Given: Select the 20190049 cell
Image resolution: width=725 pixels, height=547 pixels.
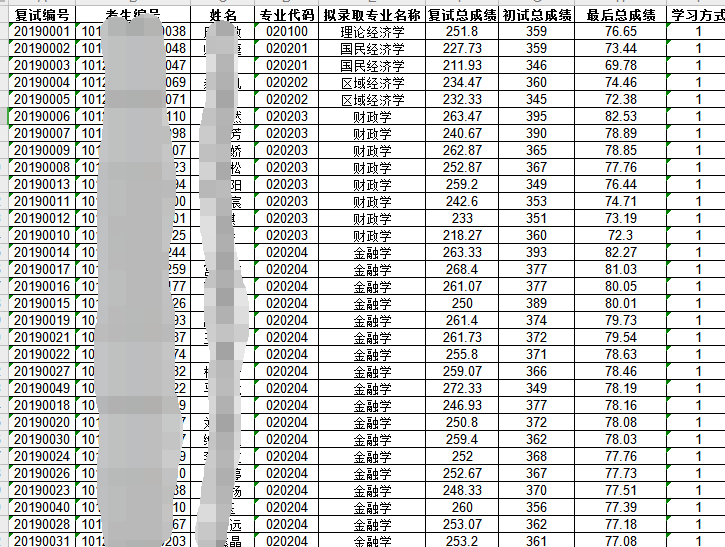Looking at the screenshot, I should point(42,388).
